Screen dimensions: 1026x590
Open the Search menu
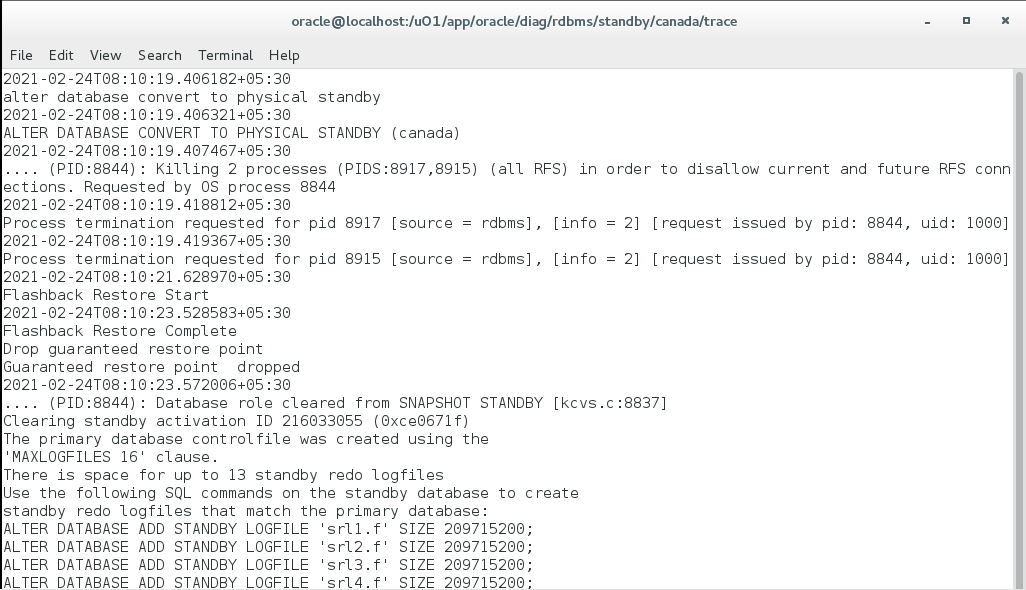[159, 55]
